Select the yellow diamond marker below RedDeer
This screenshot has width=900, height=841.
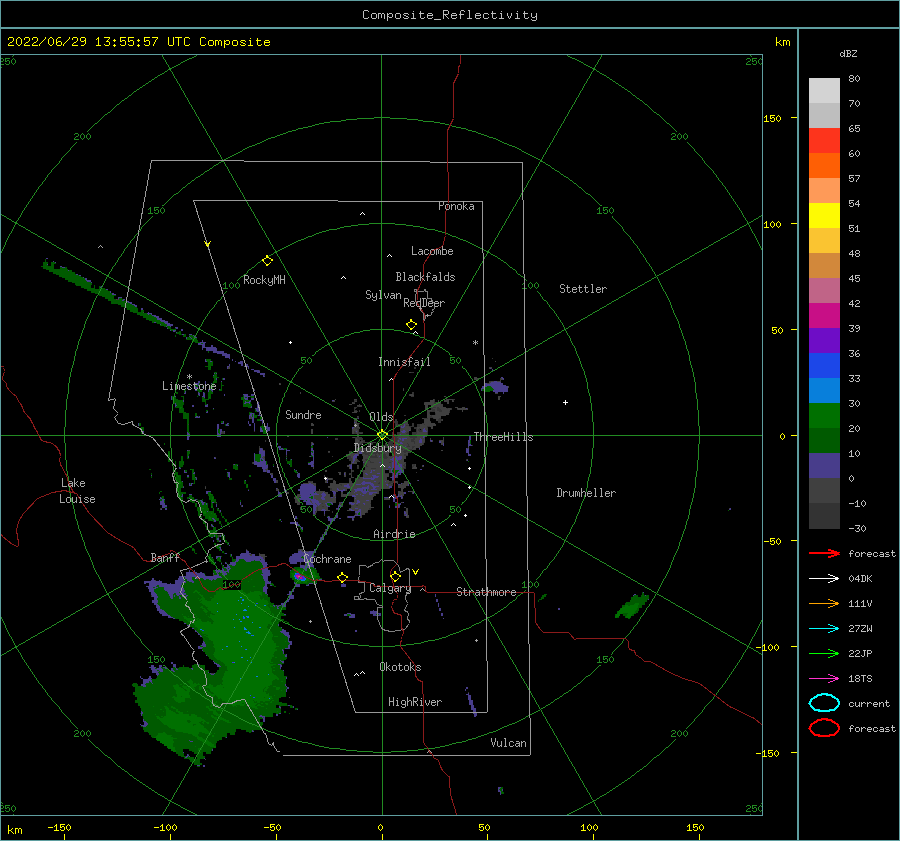coord(411,325)
